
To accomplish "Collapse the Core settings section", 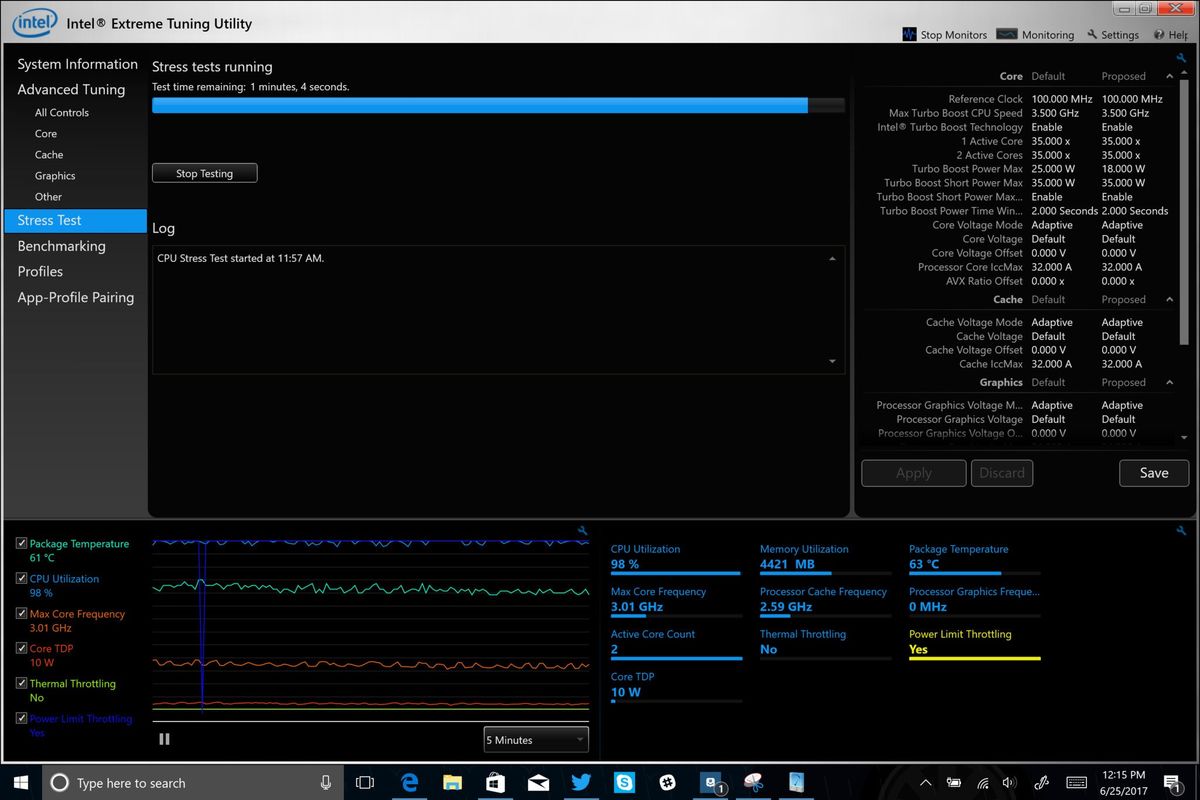I will coord(1168,76).
